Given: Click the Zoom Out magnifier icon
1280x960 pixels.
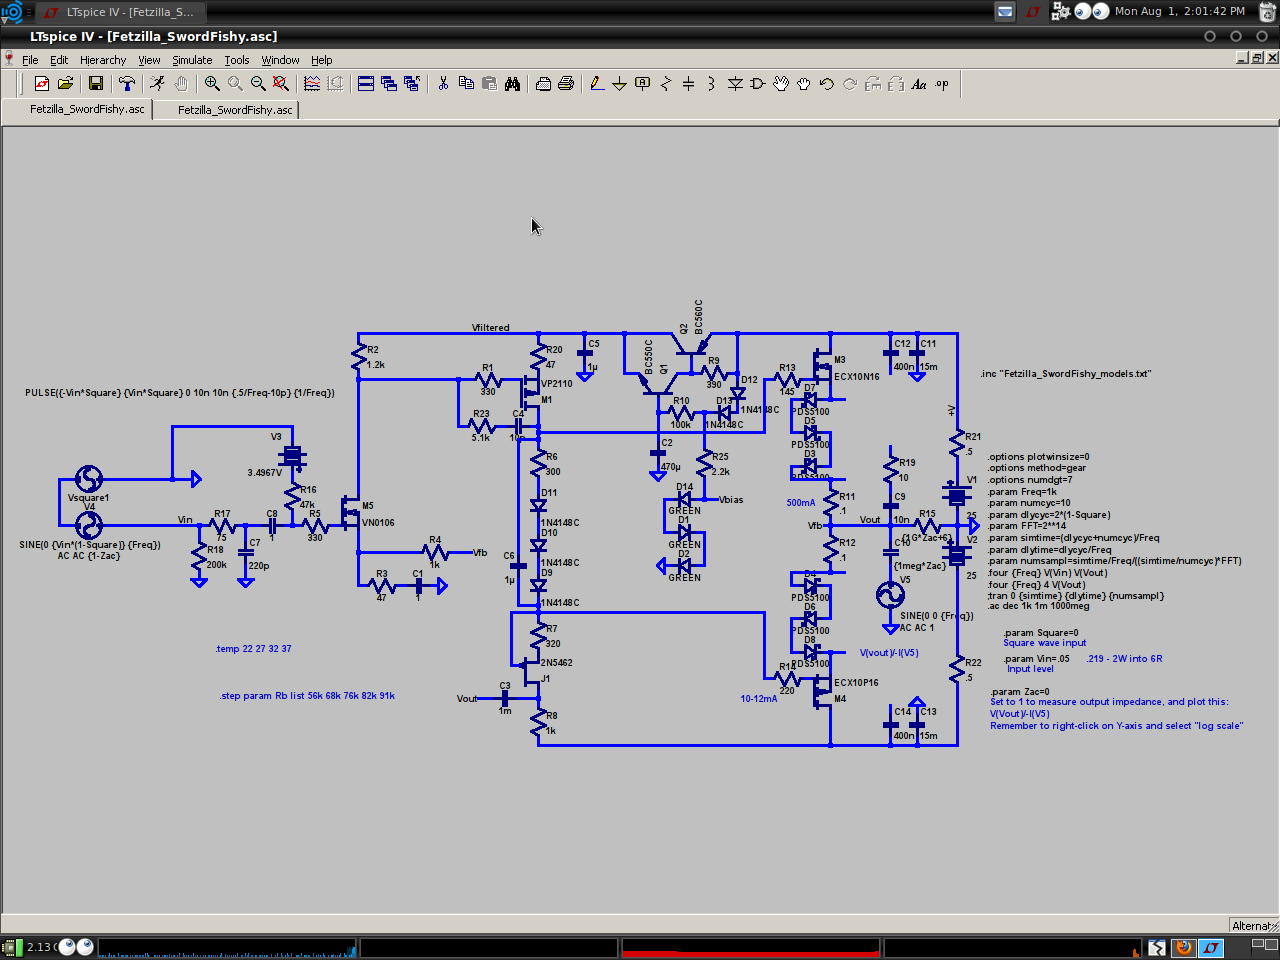Looking at the screenshot, I should click(x=258, y=84).
